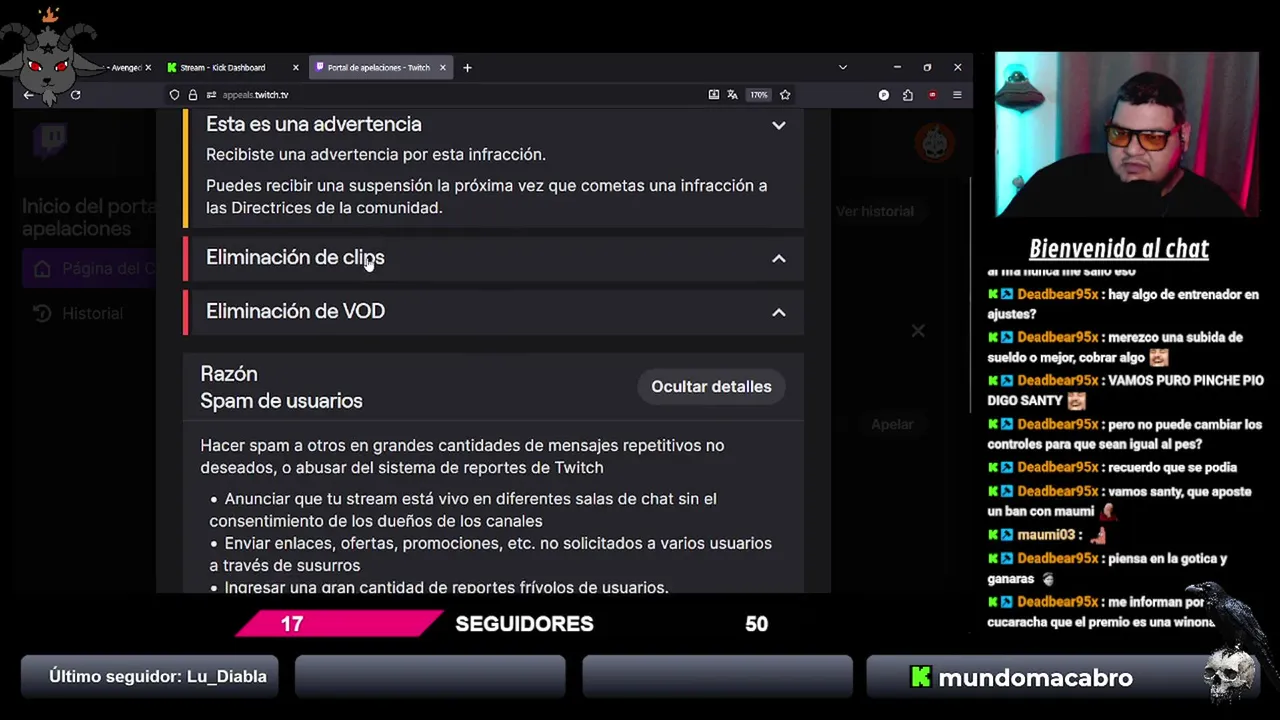Click the lock icon in the address bar

point(193,95)
